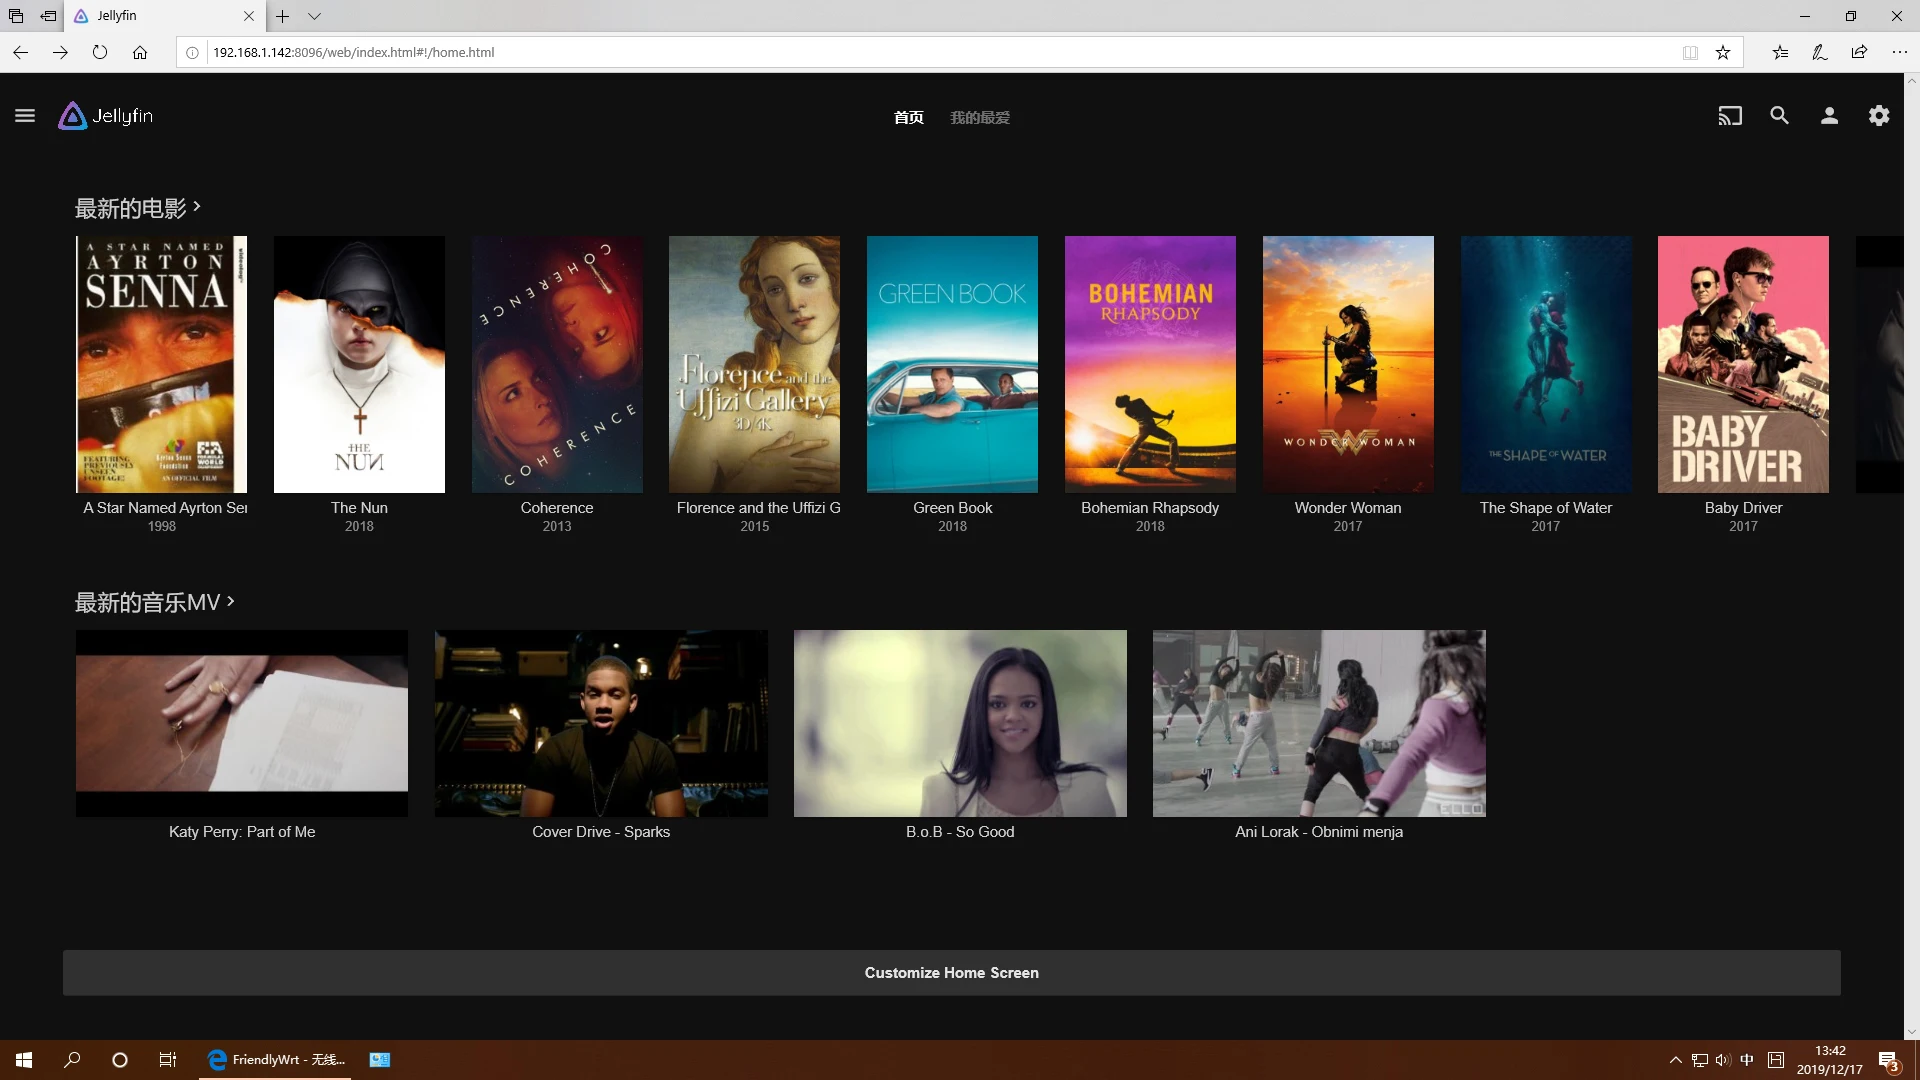Open The Shape of Water poster
Image resolution: width=1920 pixels, height=1080 pixels.
point(1546,364)
